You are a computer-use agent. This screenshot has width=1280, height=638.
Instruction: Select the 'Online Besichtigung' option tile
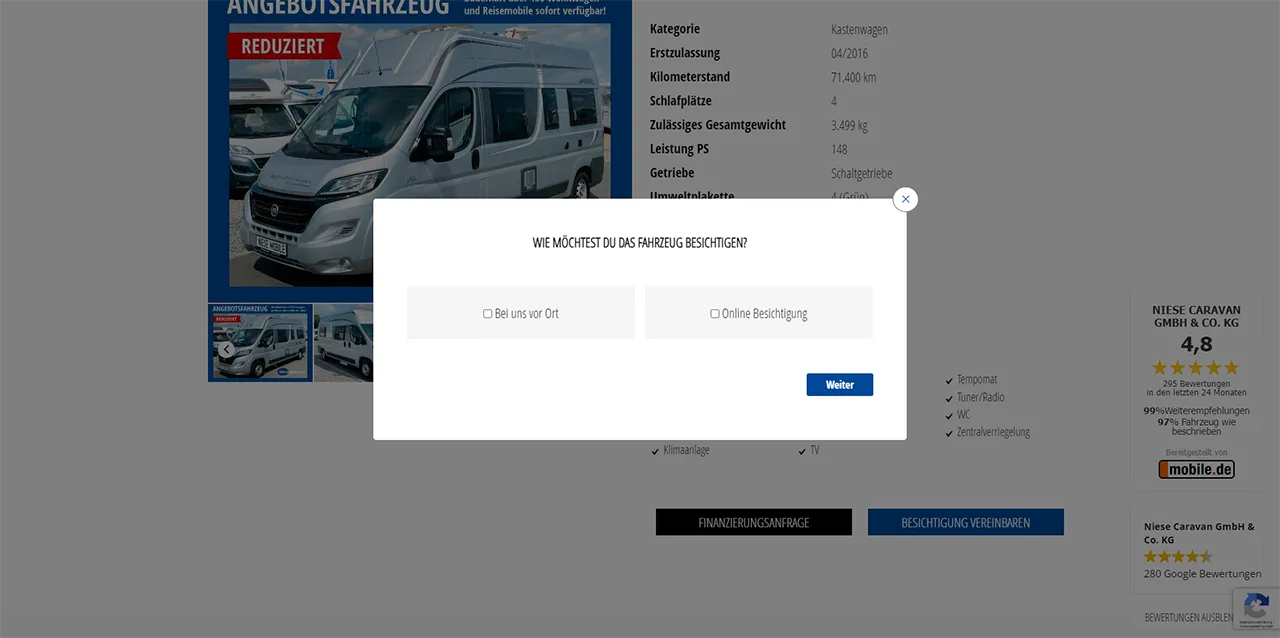click(x=759, y=313)
